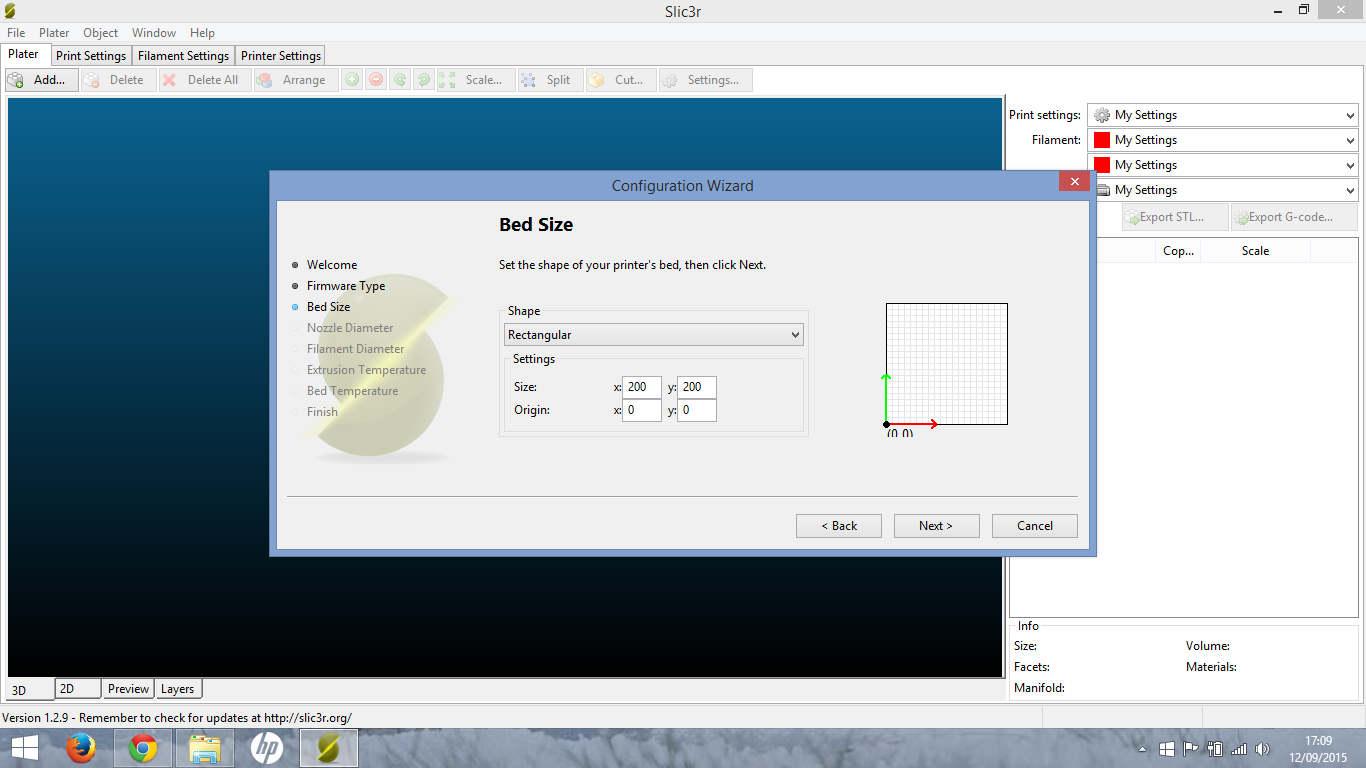
Task: Click the gear icon in Print settings dropdown
Action: click(x=1102, y=115)
